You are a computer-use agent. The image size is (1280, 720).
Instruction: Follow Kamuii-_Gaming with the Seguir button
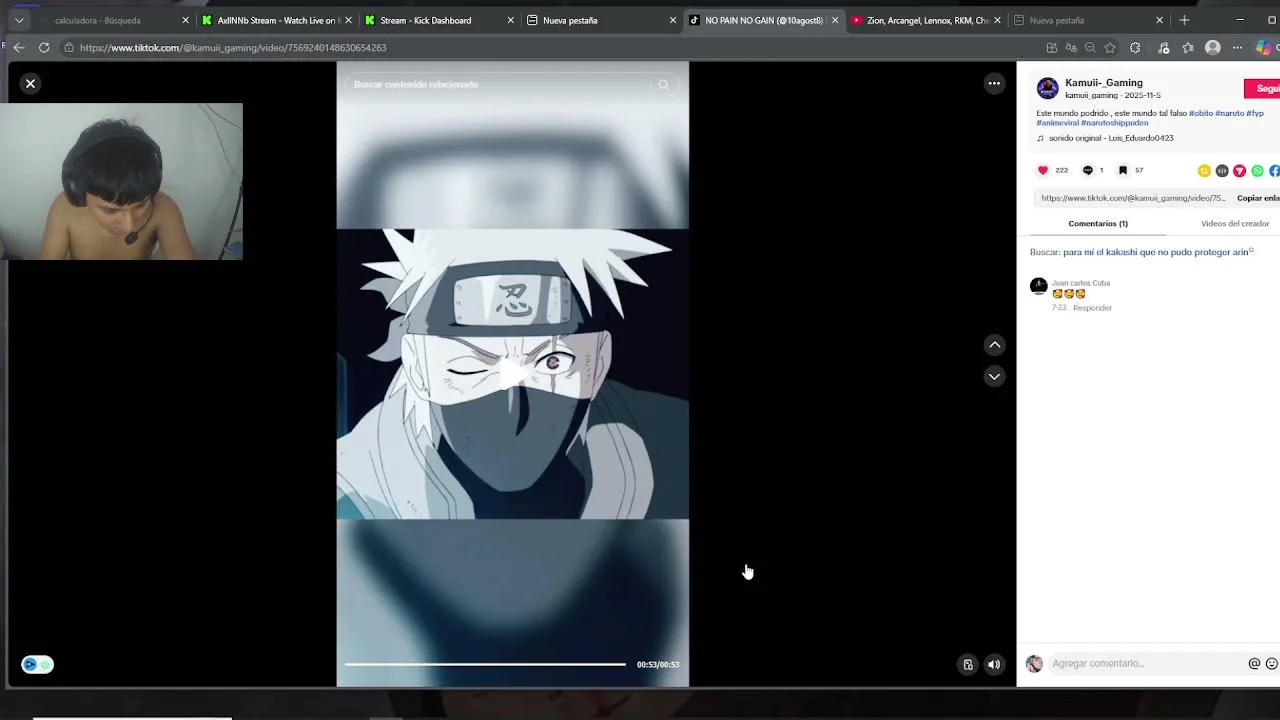(1262, 89)
